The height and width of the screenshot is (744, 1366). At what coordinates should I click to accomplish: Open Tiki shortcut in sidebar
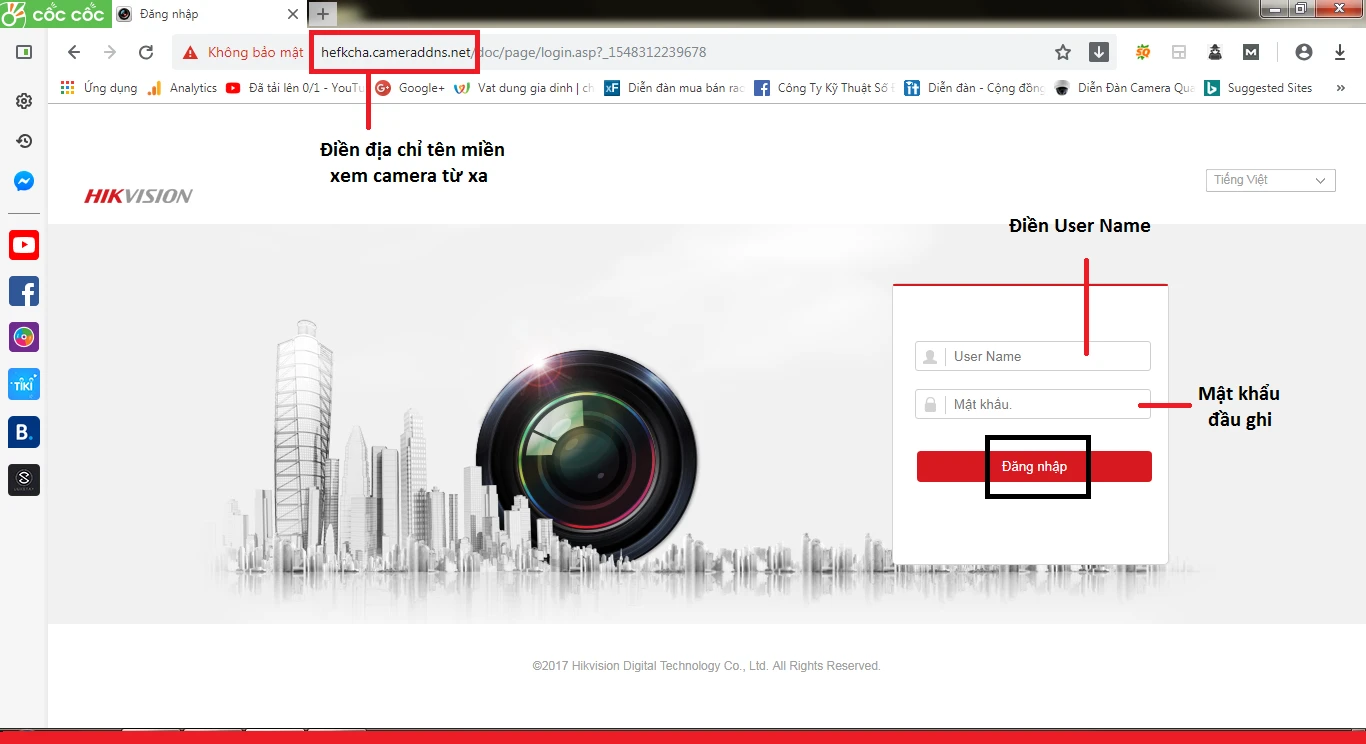tap(24, 385)
